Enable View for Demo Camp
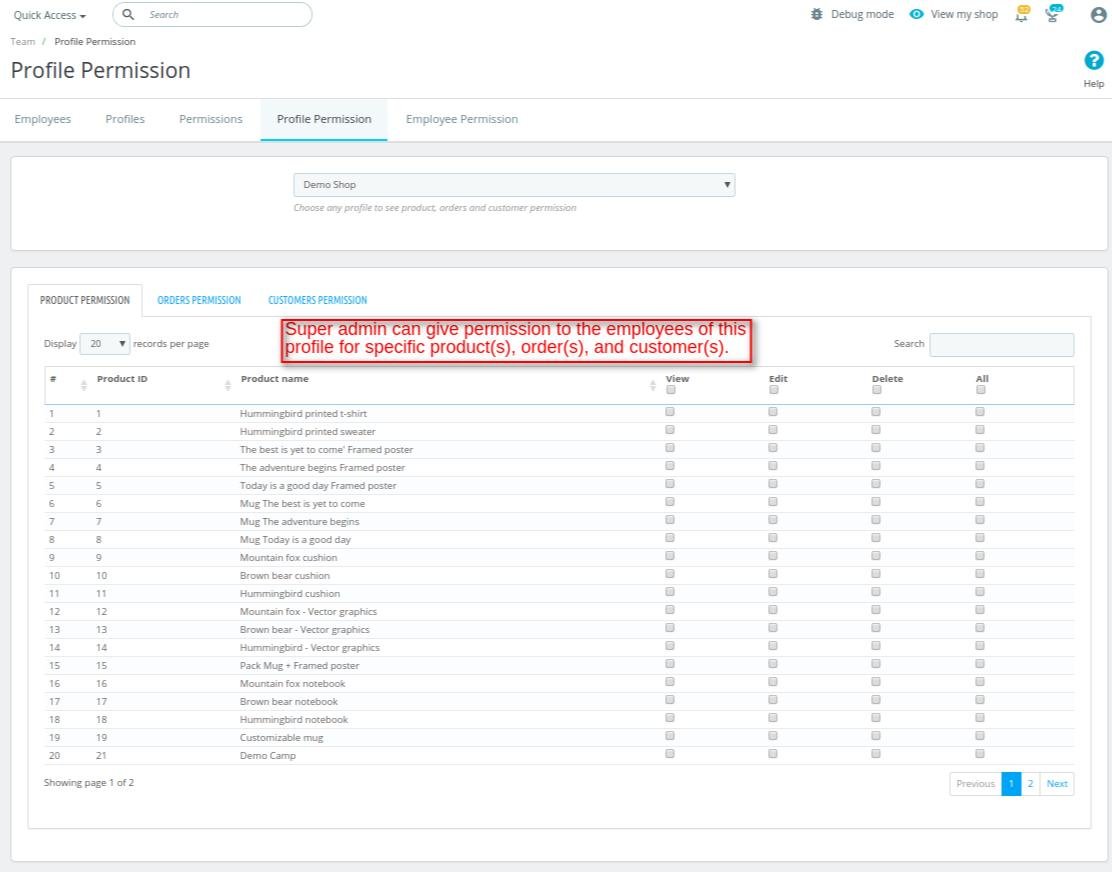The width and height of the screenshot is (1112, 872). [670, 754]
